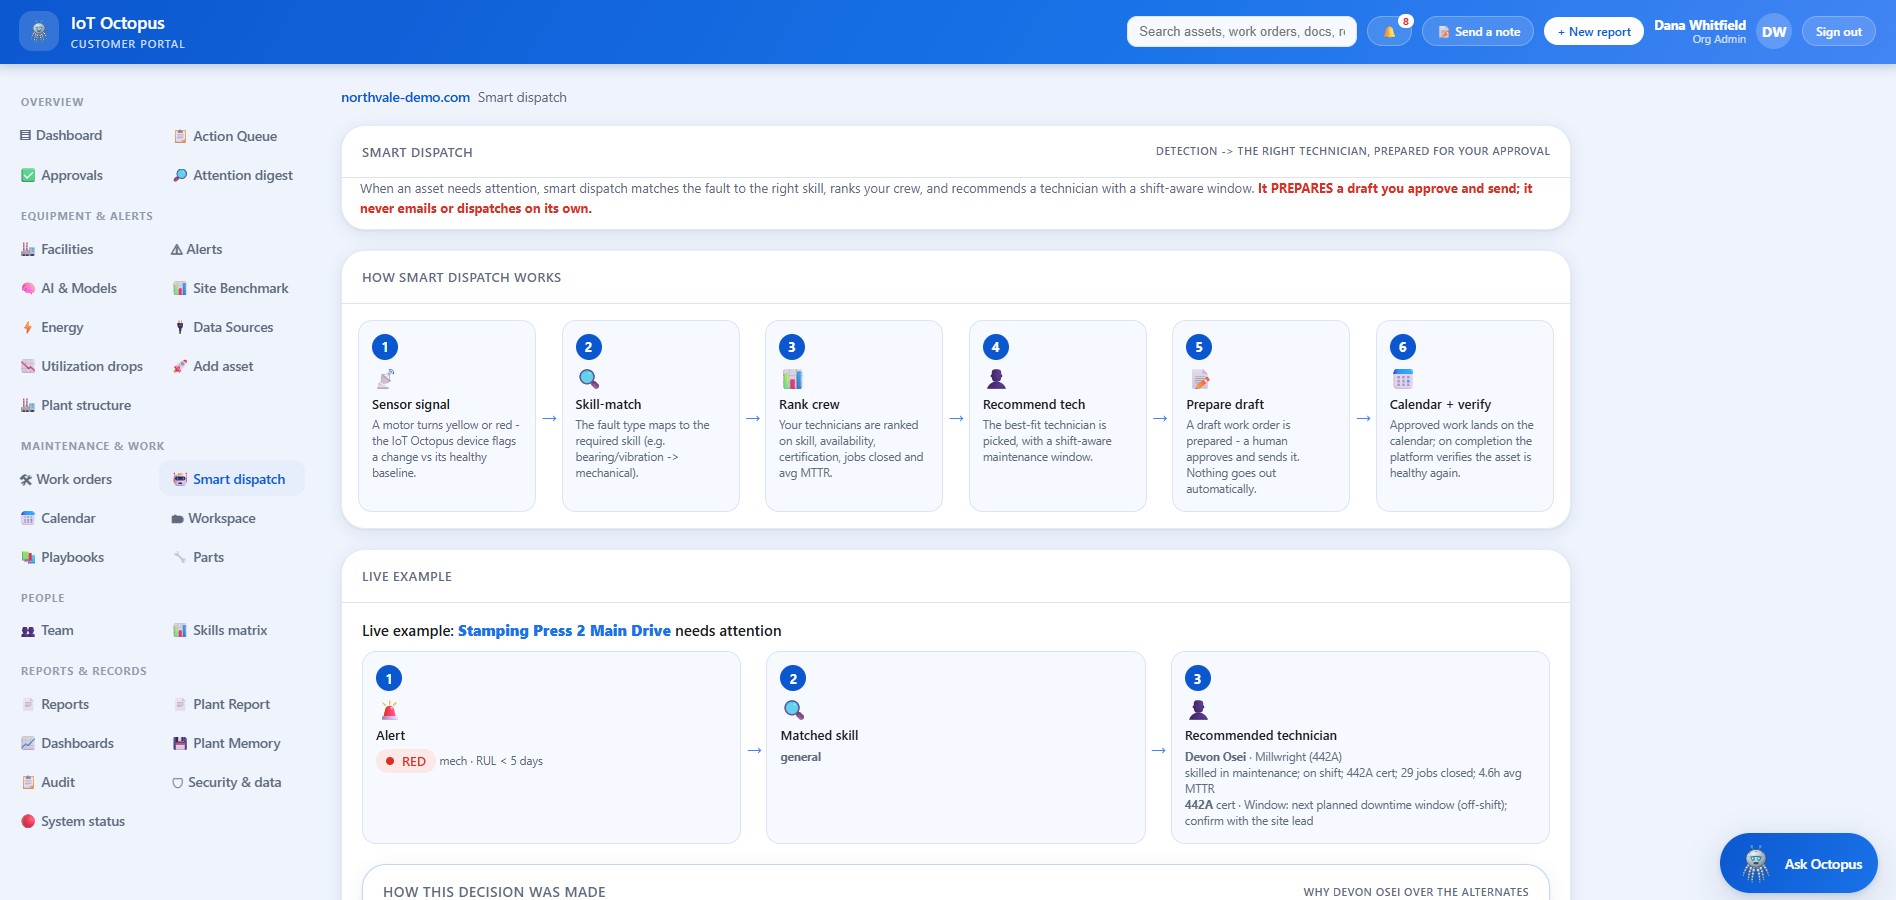Click the Add asset rocket icon

[180, 366]
